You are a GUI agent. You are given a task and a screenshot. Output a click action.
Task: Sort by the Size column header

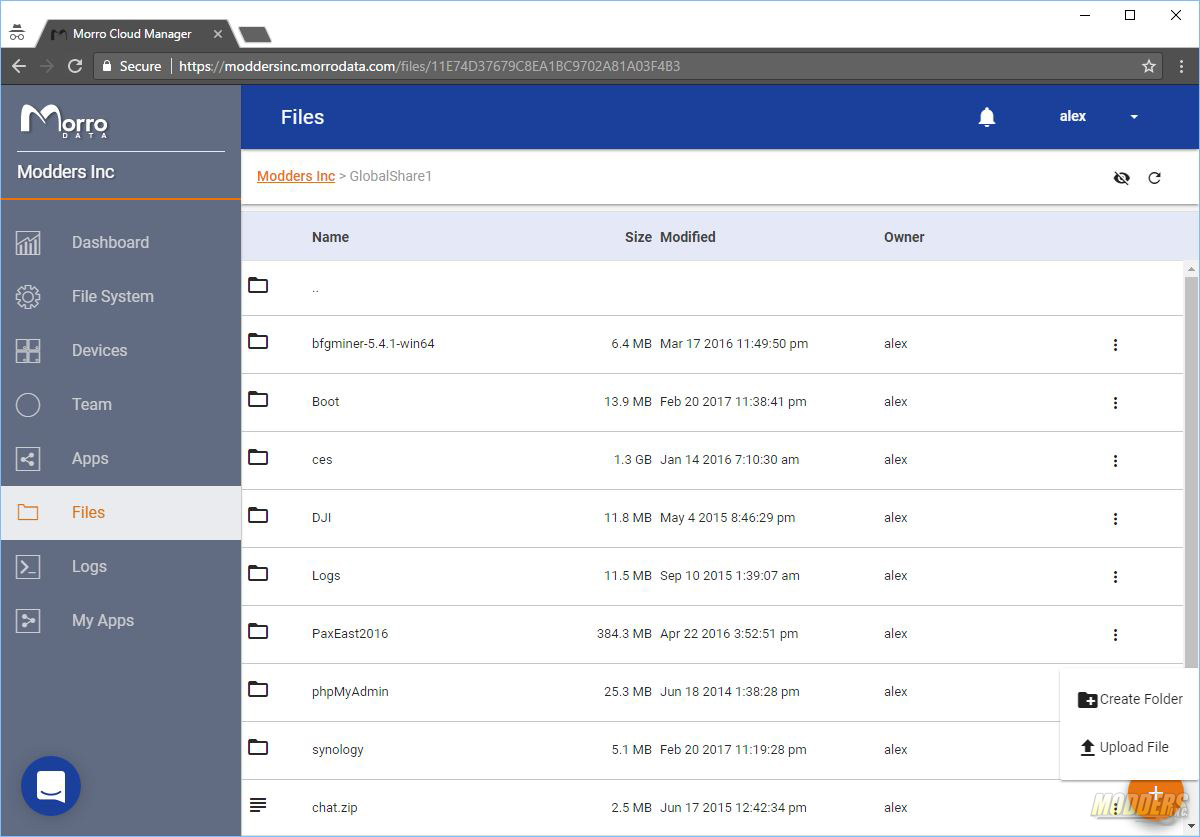pos(638,237)
